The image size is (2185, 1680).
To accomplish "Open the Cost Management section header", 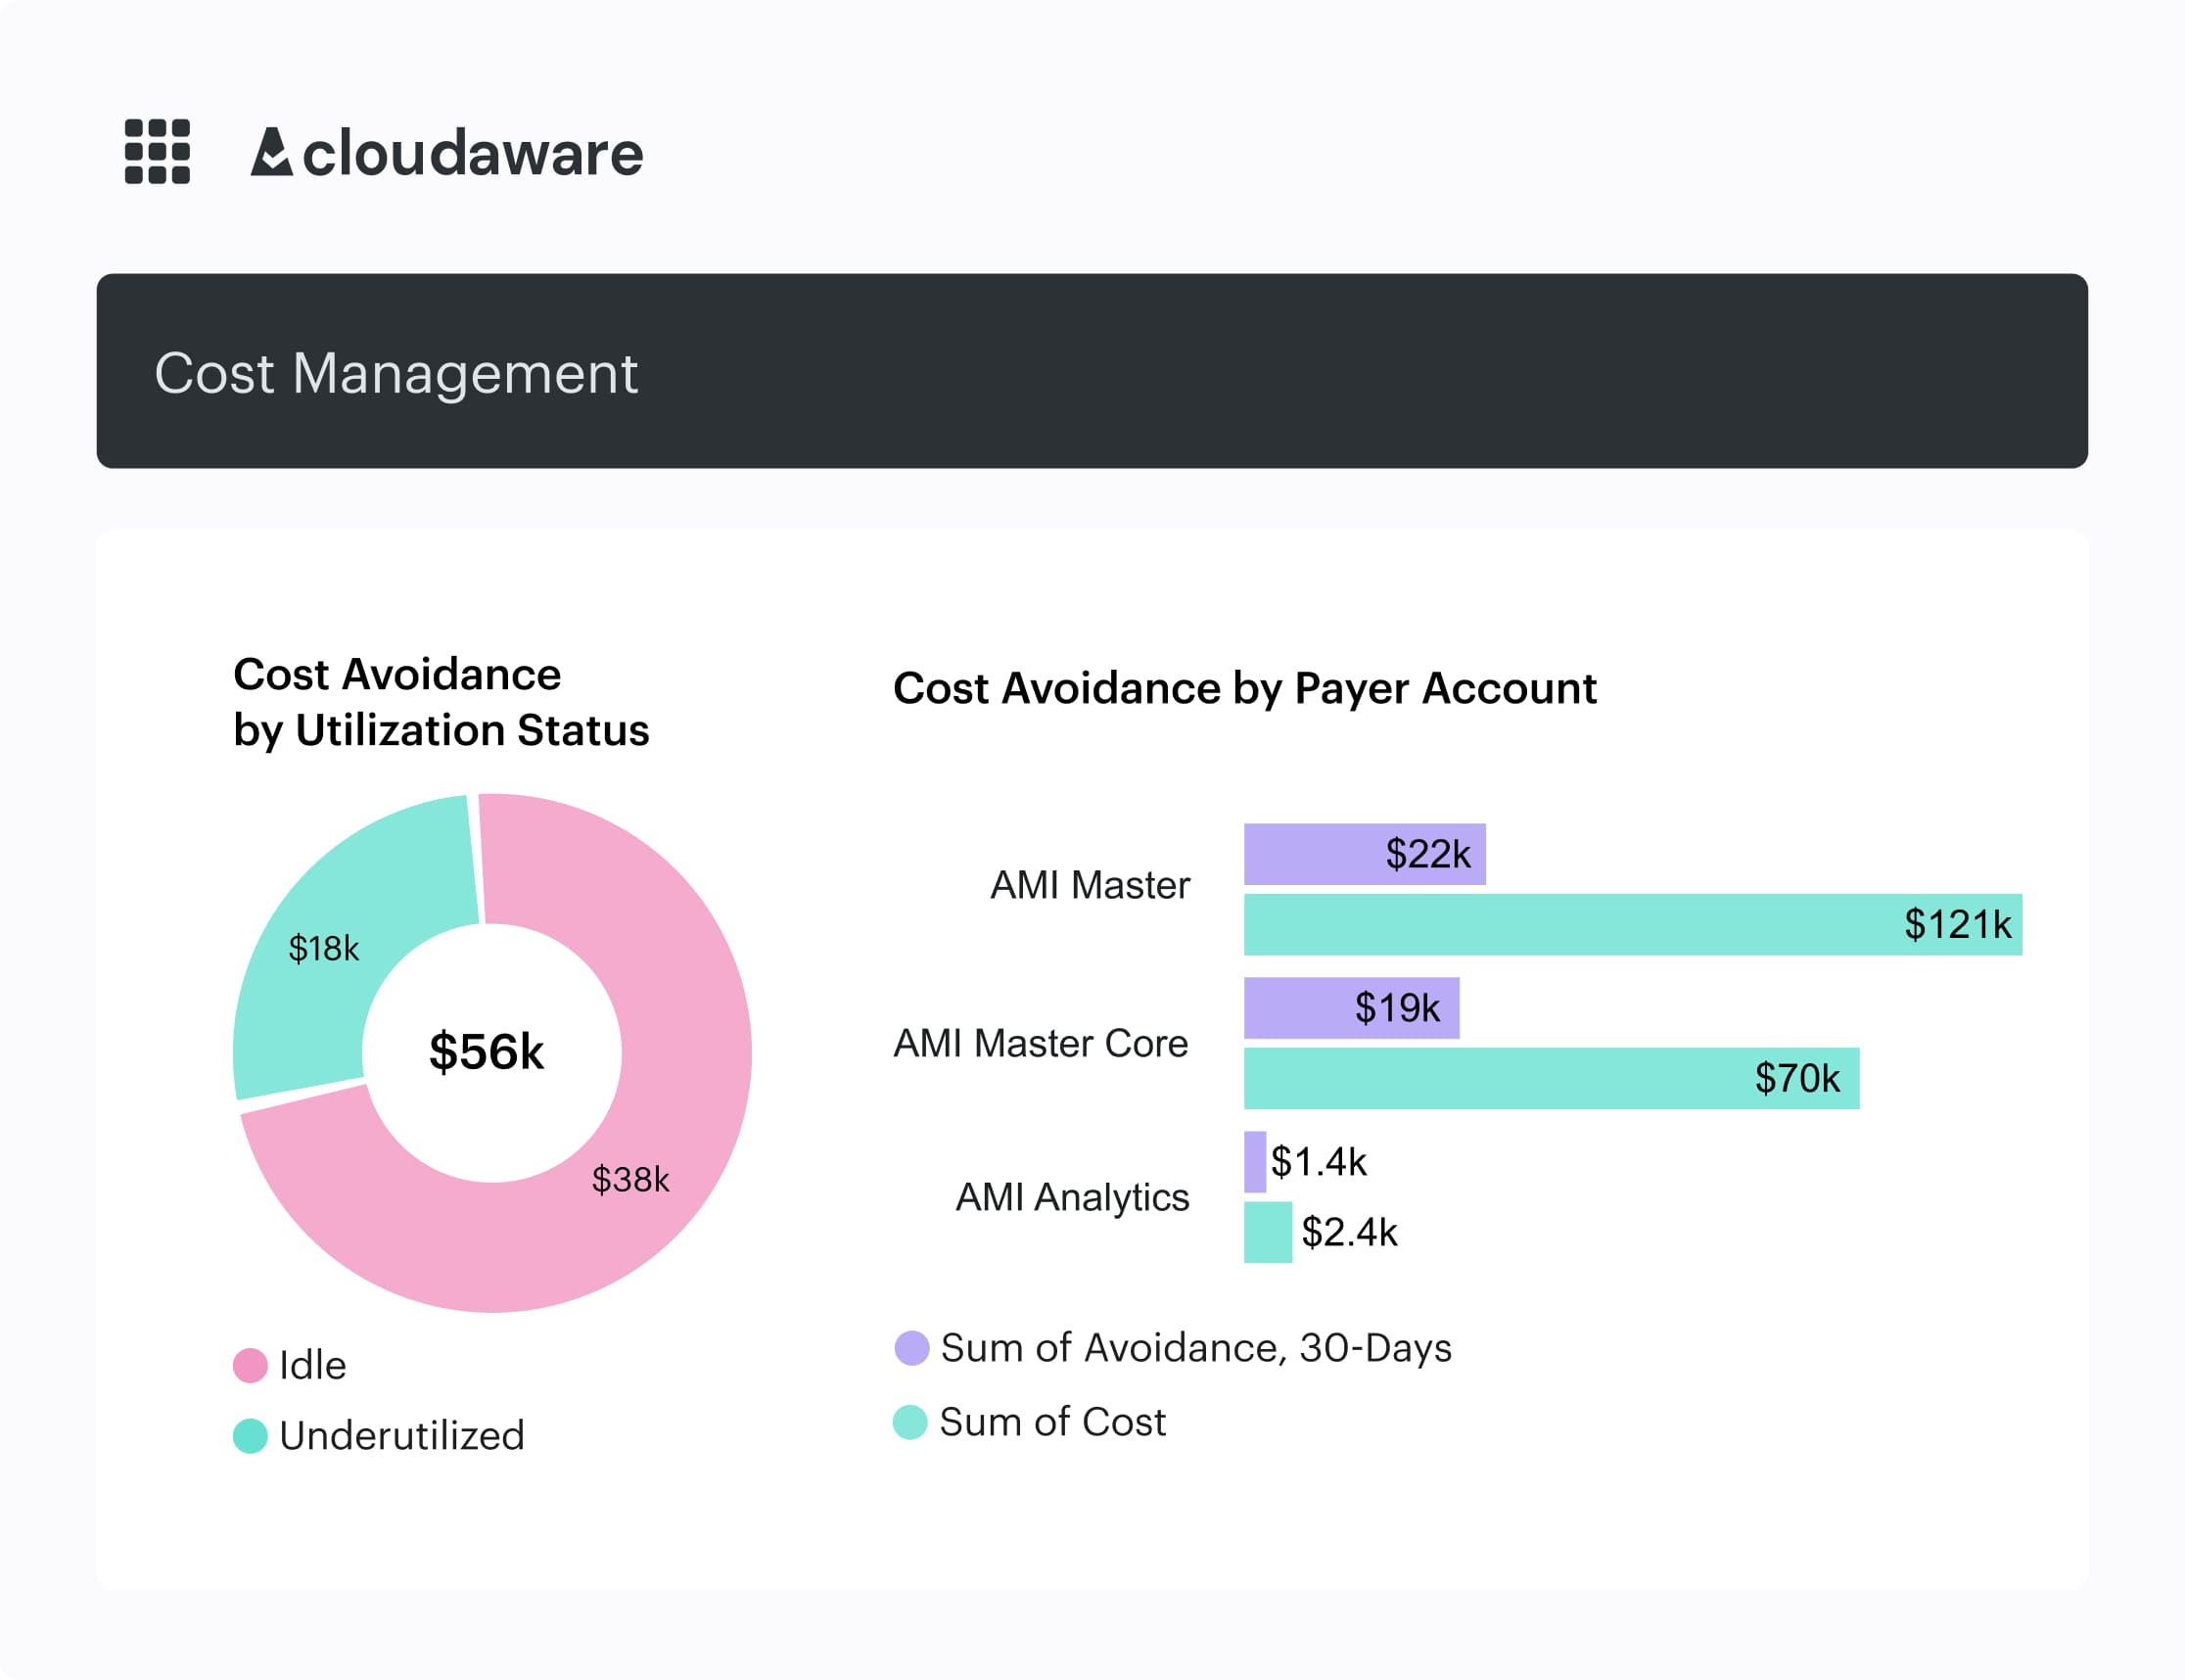I will (x=397, y=374).
